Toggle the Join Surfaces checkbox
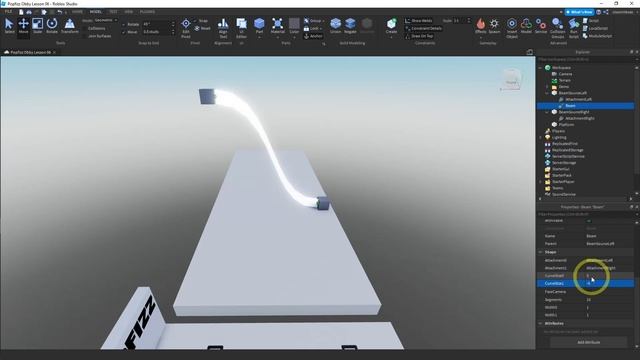Viewport: 640px width, 360px height. click(85, 36)
